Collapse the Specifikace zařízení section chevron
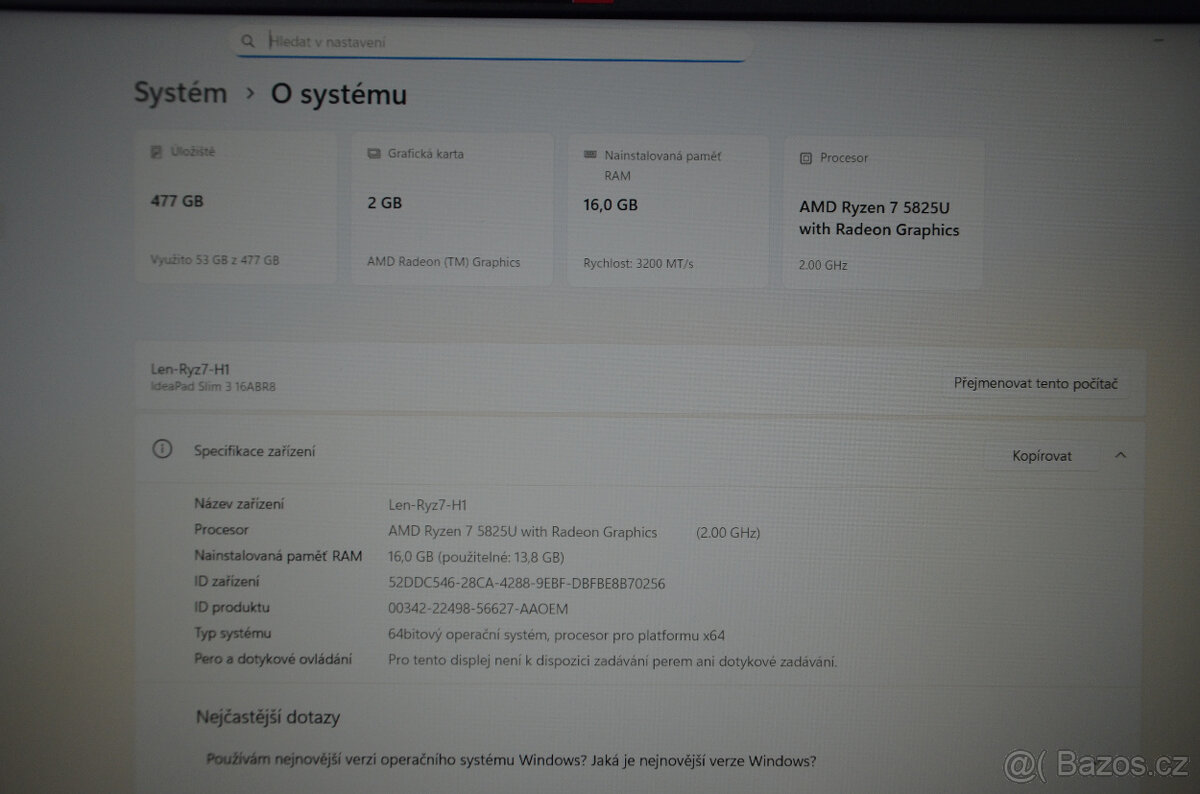Screen dimensions: 1200x794 [x=1120, y=455]
